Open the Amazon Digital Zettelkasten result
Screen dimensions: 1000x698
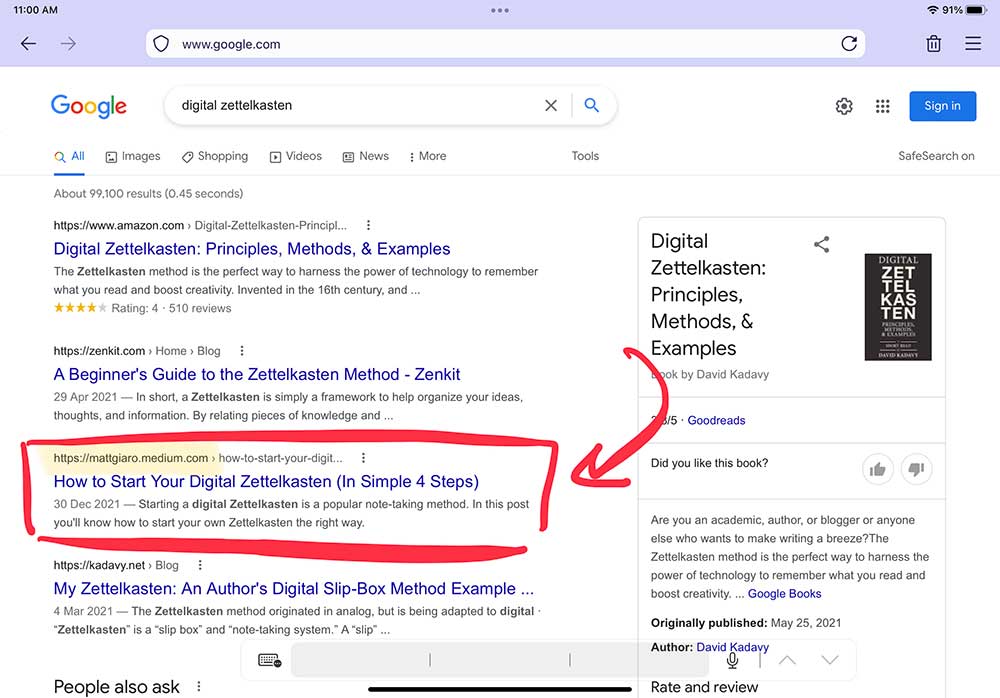click(252, 249)
